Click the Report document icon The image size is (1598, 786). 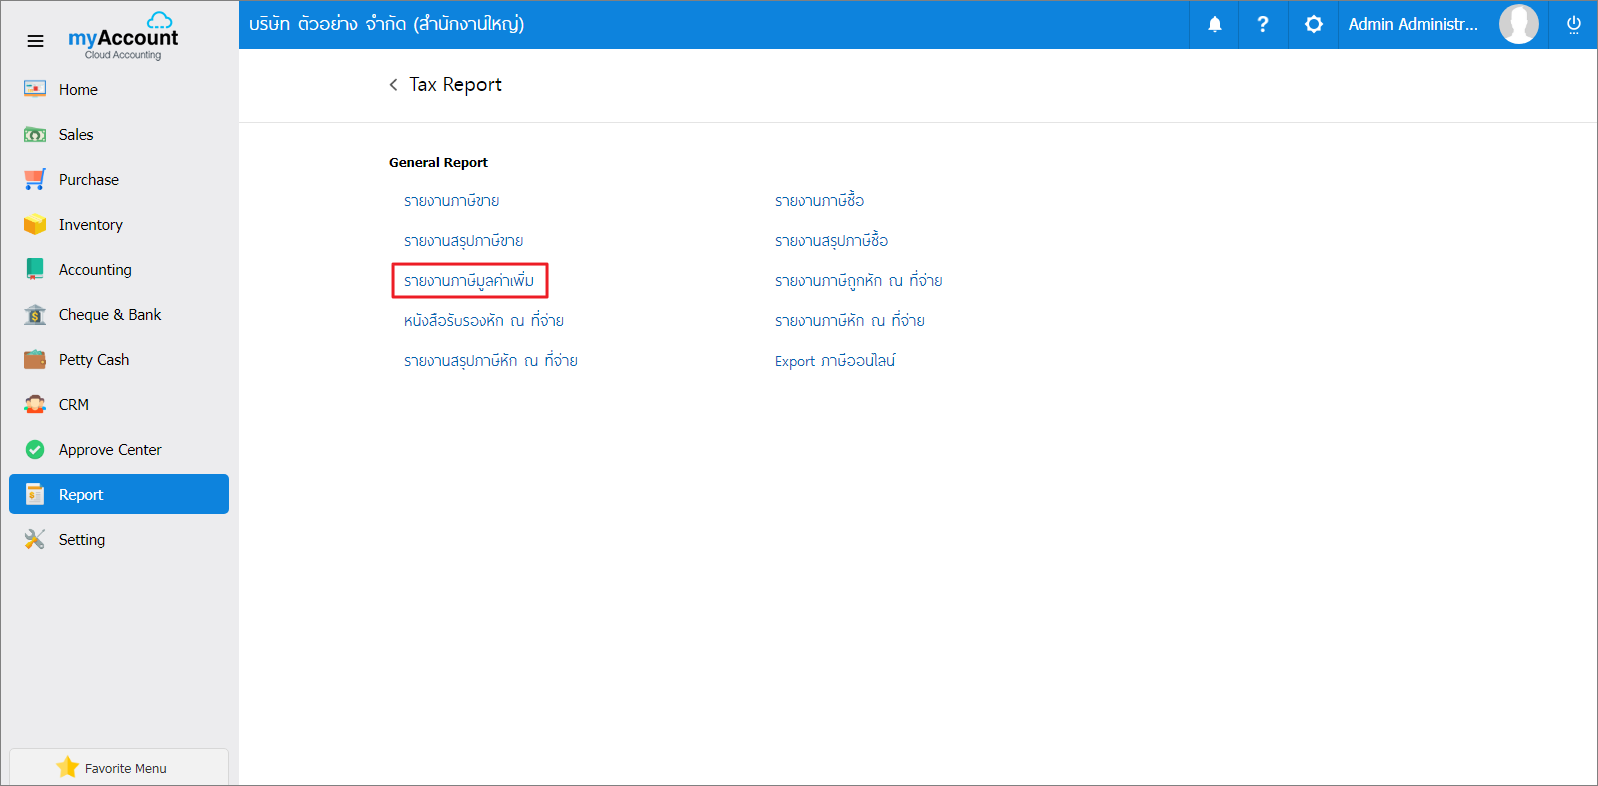[35, 494]
